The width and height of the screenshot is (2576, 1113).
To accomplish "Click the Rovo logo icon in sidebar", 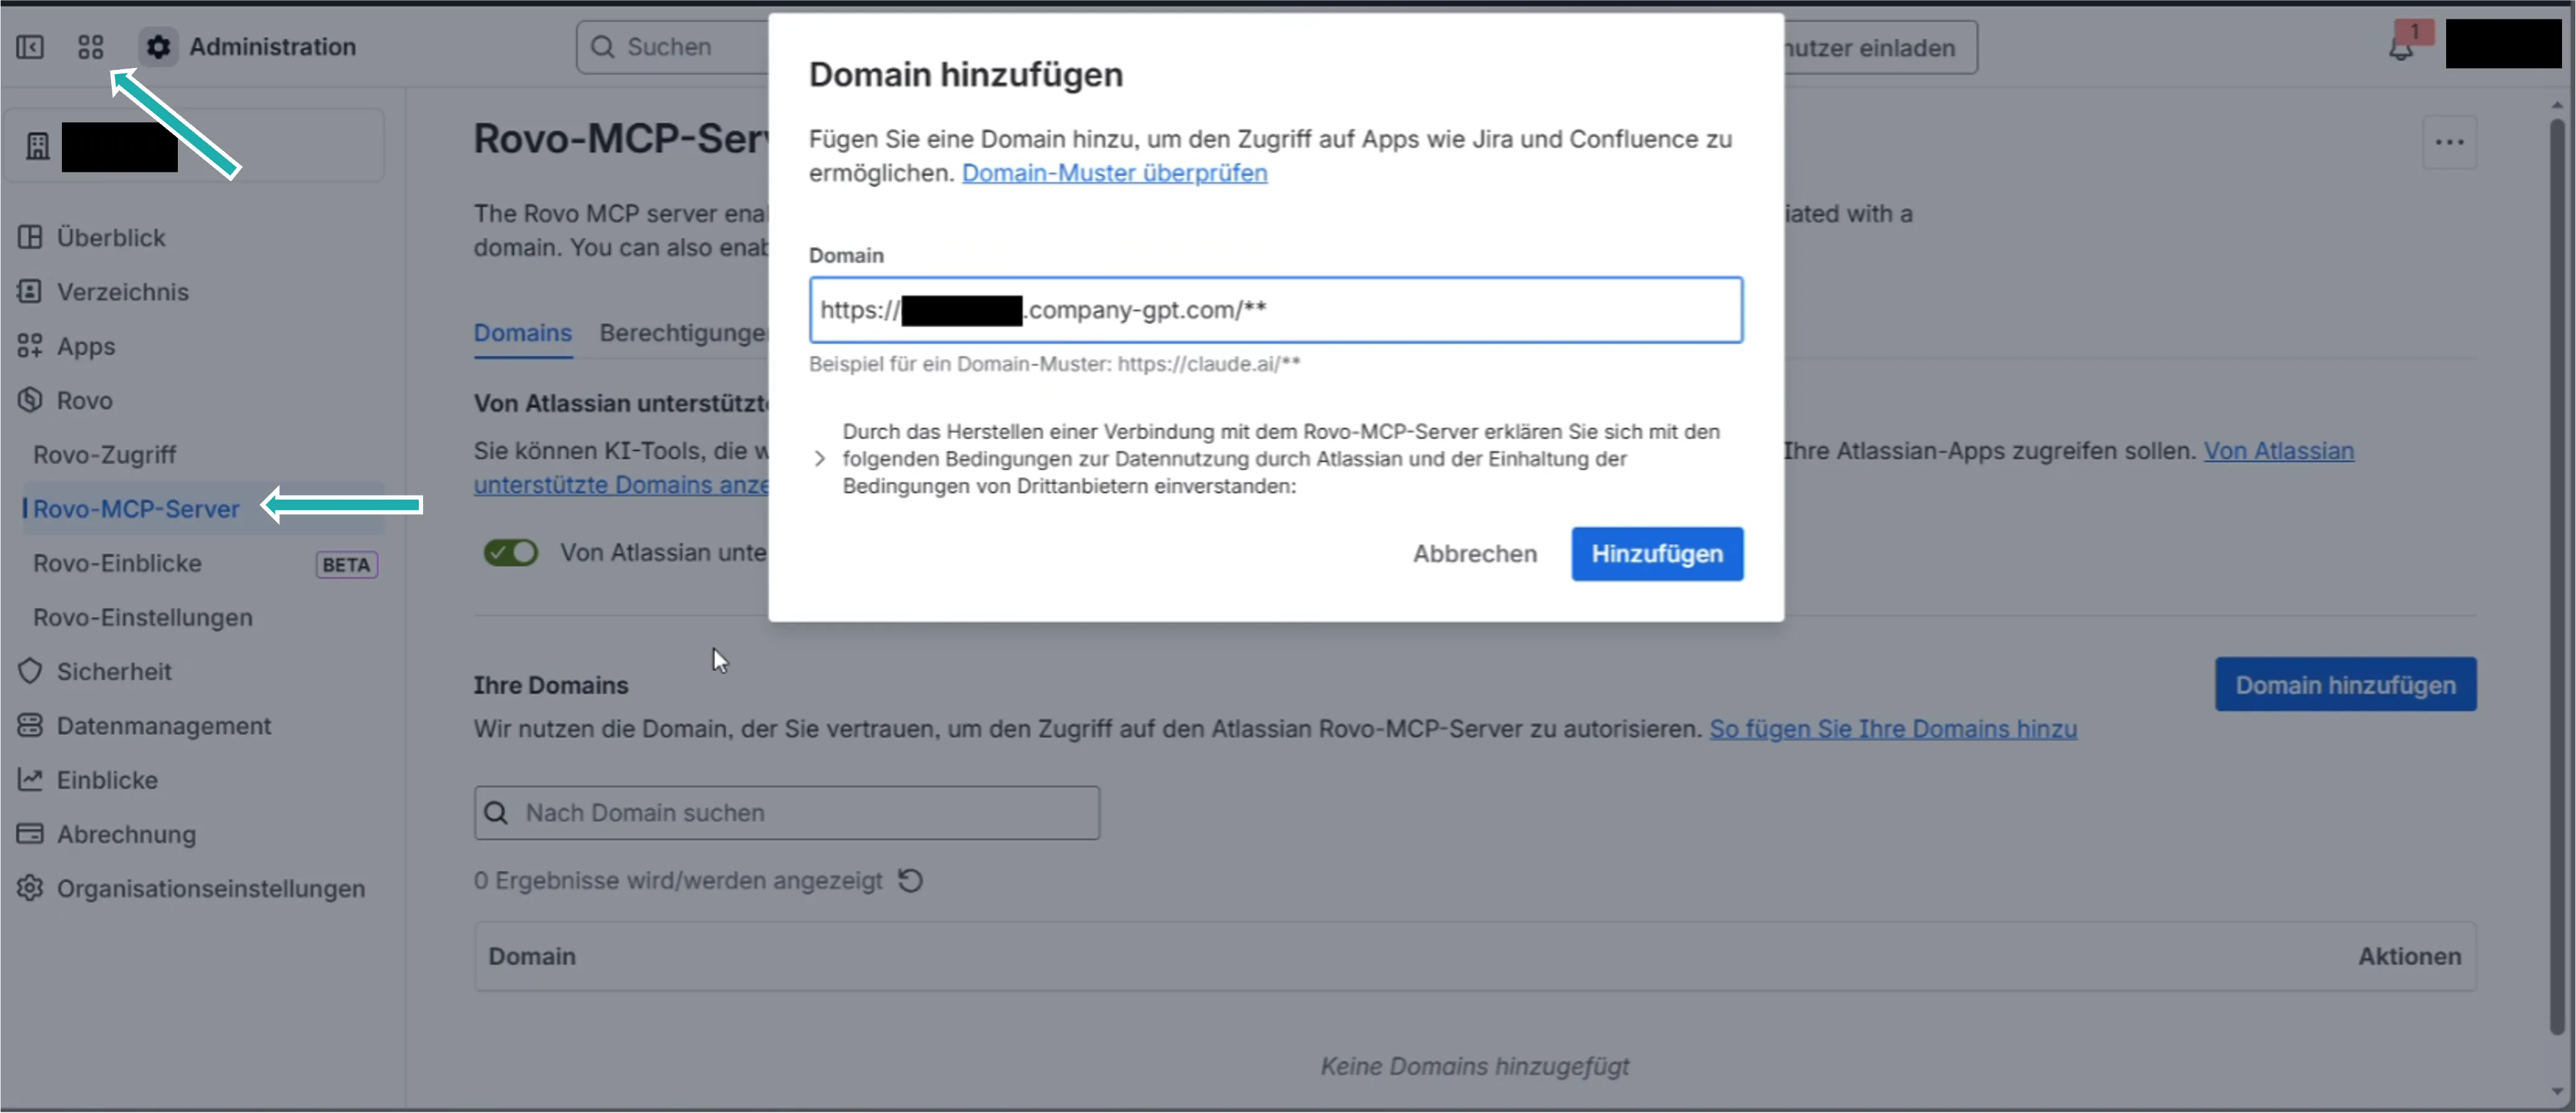I will pyautogui.click(x=30, y=400).
